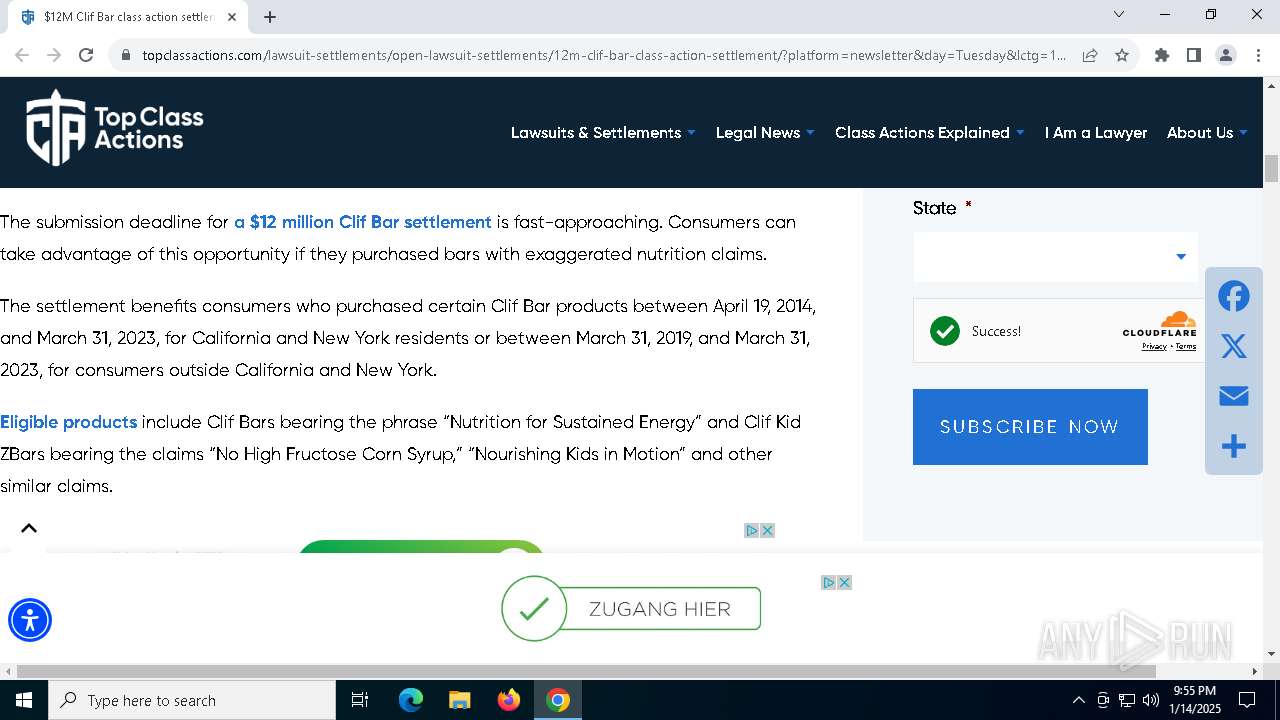1280x720 pixels.
Task: Share page on X icon
Action: pos(1234,346)
